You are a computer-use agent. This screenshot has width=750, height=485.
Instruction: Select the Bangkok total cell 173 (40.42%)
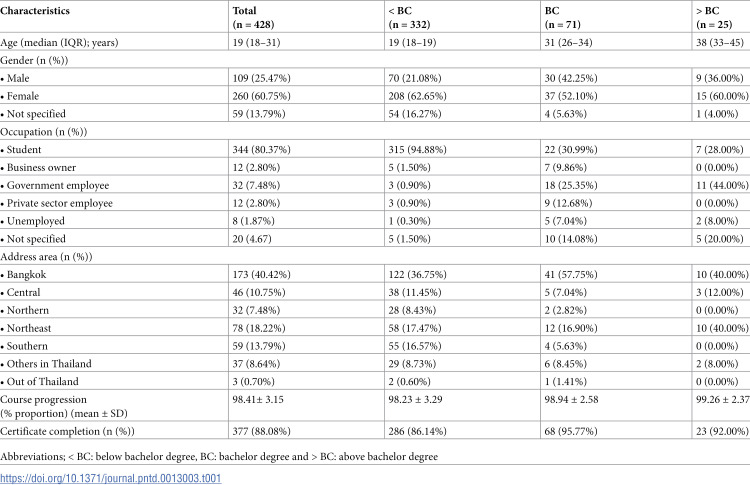click(262, 275)
